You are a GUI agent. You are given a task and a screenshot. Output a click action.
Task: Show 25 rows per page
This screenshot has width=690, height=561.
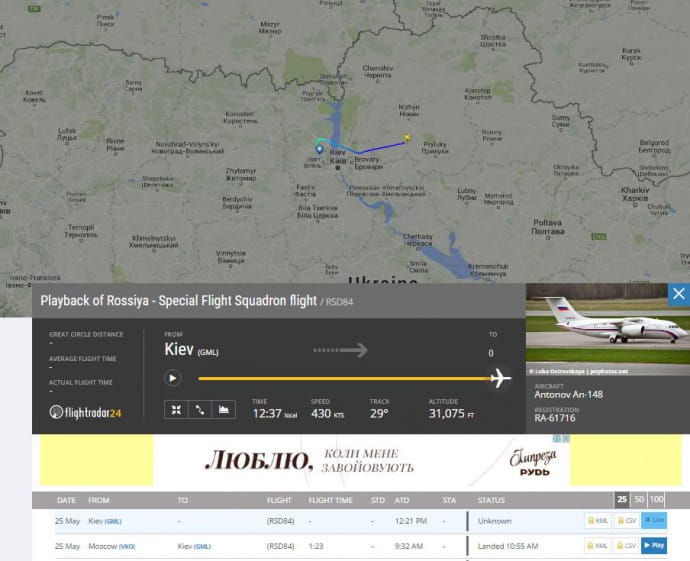pos(621,499)
